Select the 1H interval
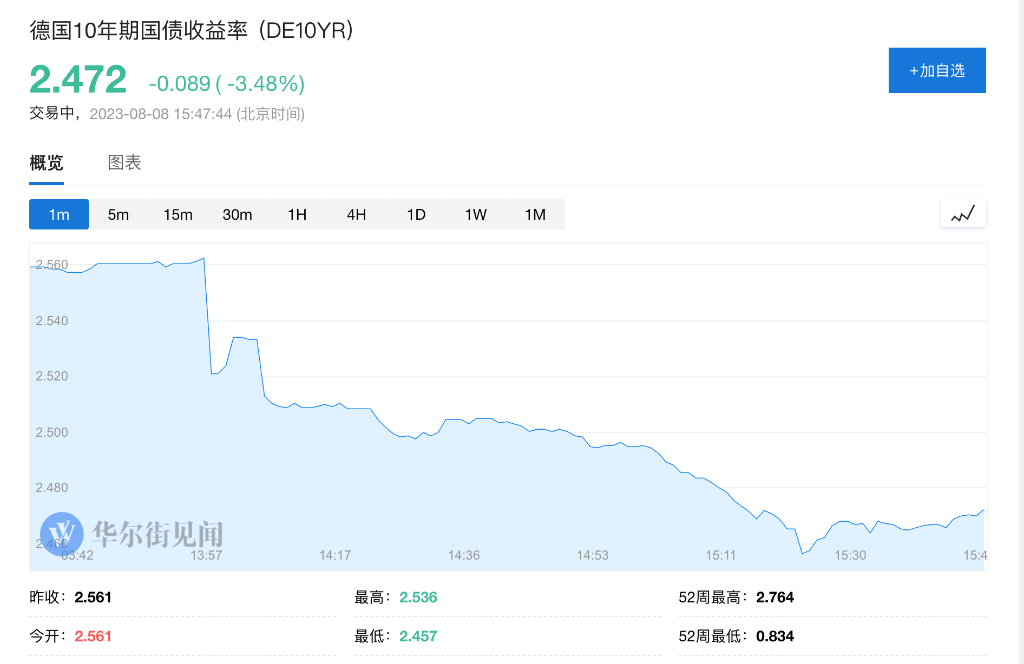The width and height of the screenshot is (1024, 664). tap(297, 215)
